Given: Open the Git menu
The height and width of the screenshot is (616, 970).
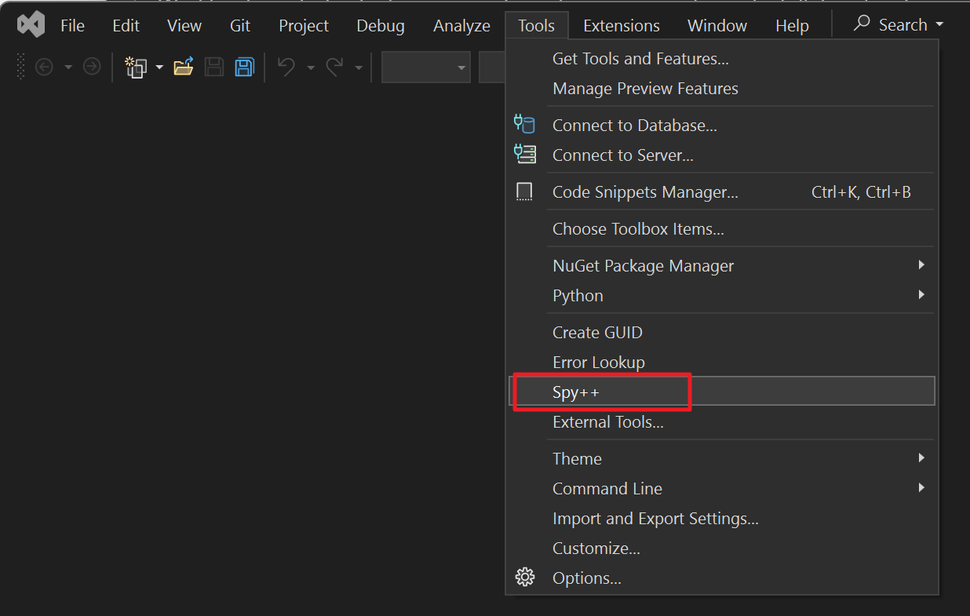Looking at the screenshot, I should pos(239,25).
